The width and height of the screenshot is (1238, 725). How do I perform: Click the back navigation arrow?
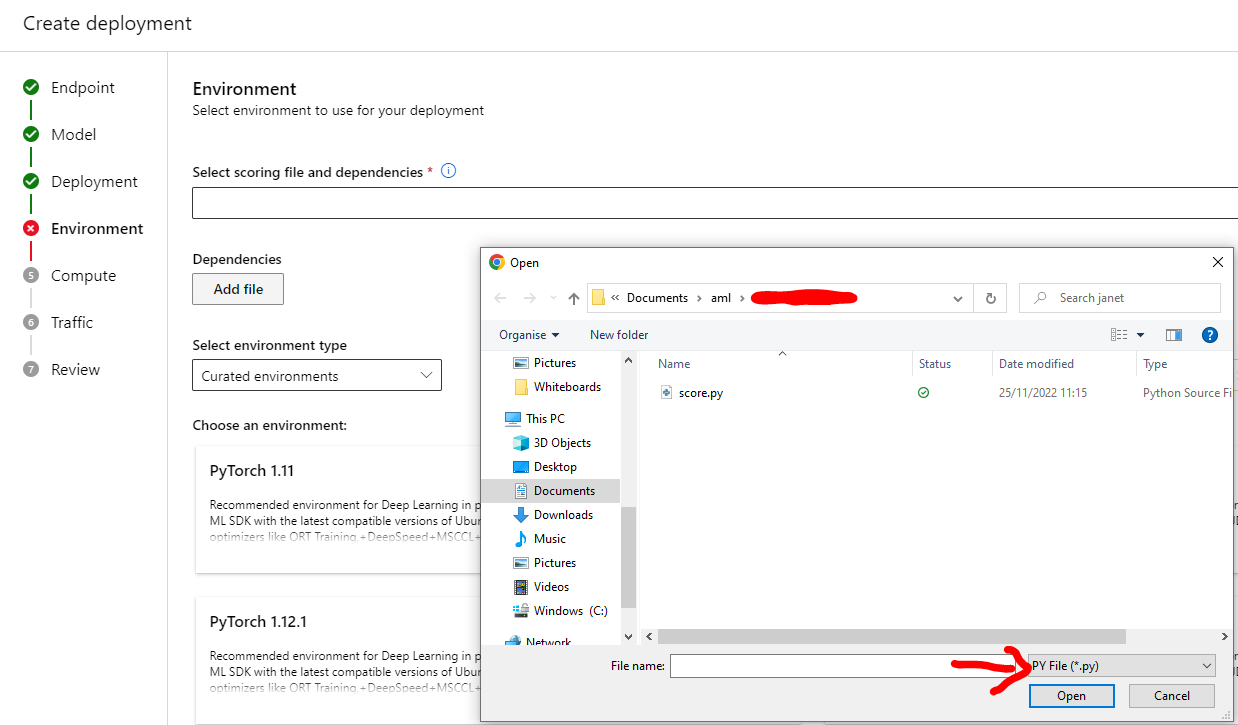(500, 297)
